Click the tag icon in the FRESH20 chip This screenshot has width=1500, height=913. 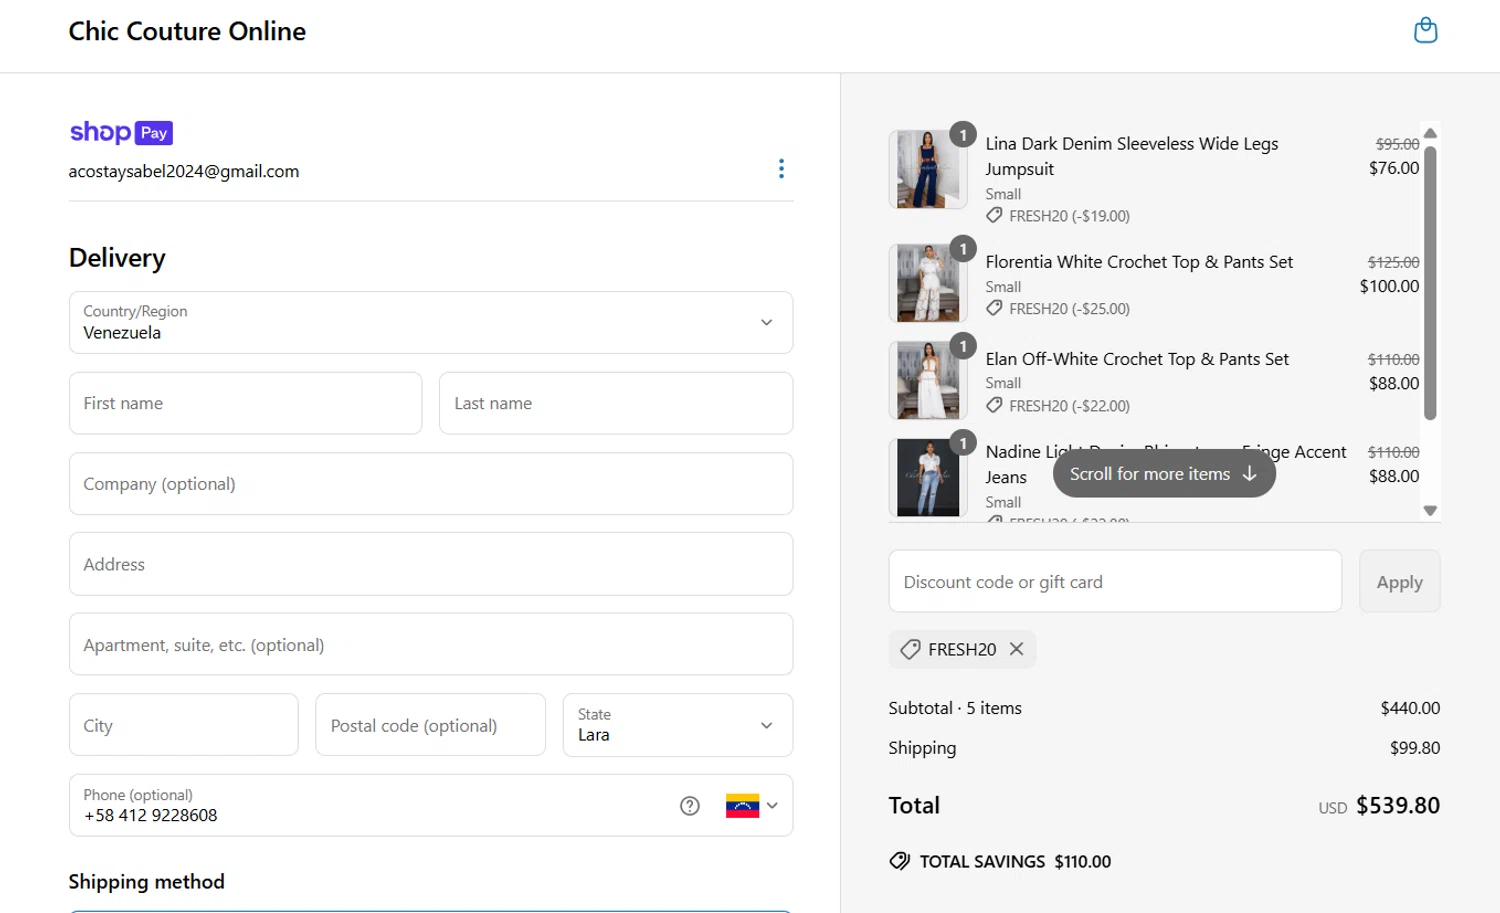click(910, 650)
